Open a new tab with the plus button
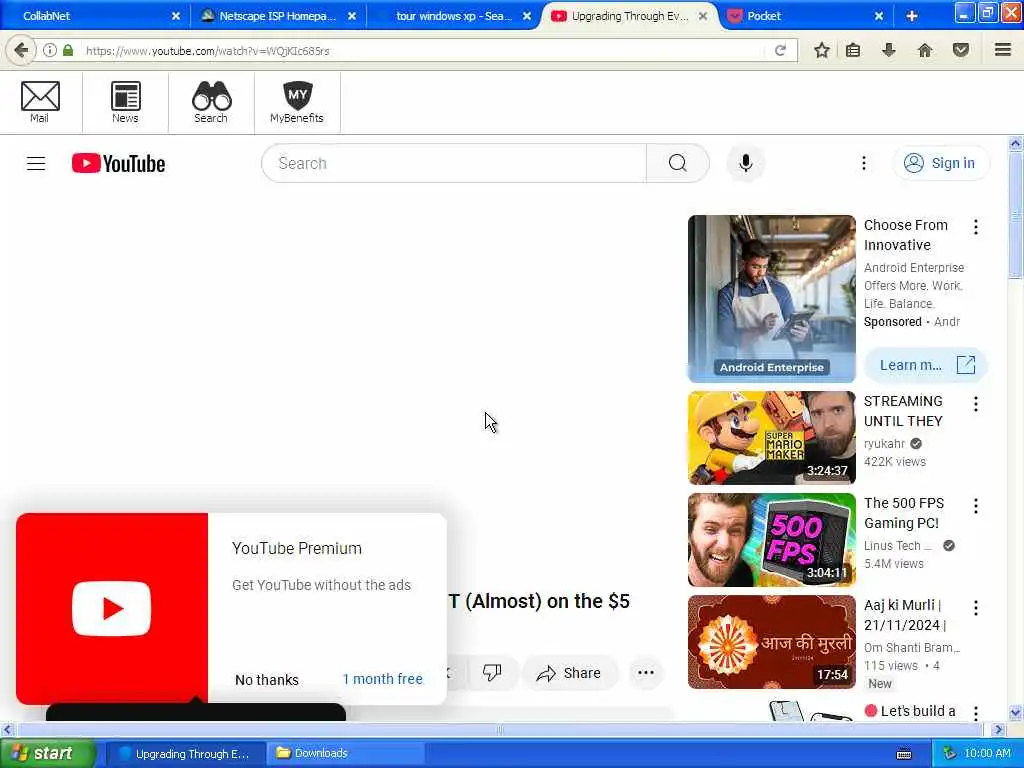1024x768 pixels. [x=912, y=16]
